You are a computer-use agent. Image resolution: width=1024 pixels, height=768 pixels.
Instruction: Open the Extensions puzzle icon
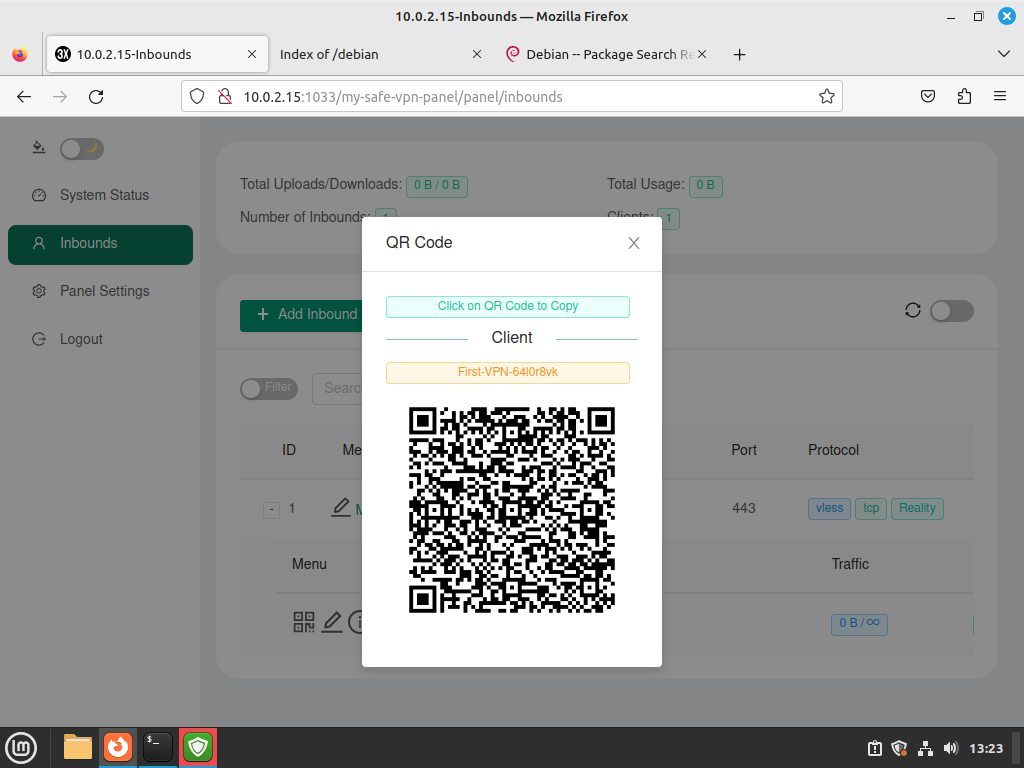[x=965, y=97]
